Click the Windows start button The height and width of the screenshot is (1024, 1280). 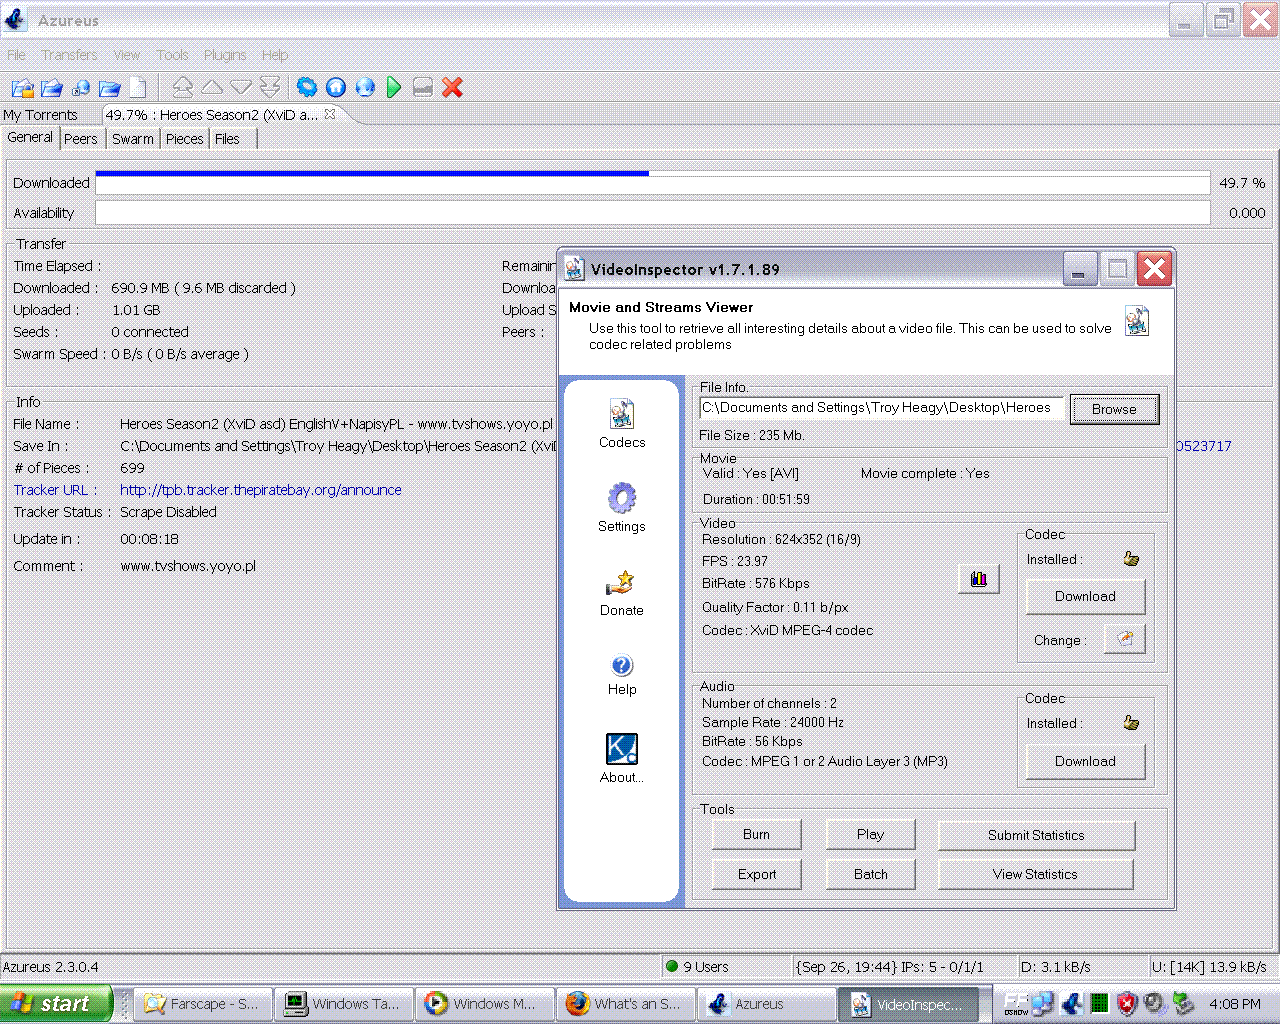coord(55,1004)
